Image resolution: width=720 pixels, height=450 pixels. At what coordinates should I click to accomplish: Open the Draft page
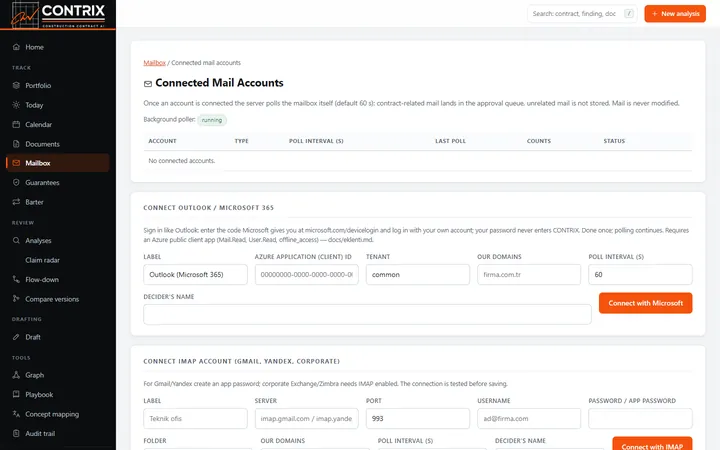point(58,337)
